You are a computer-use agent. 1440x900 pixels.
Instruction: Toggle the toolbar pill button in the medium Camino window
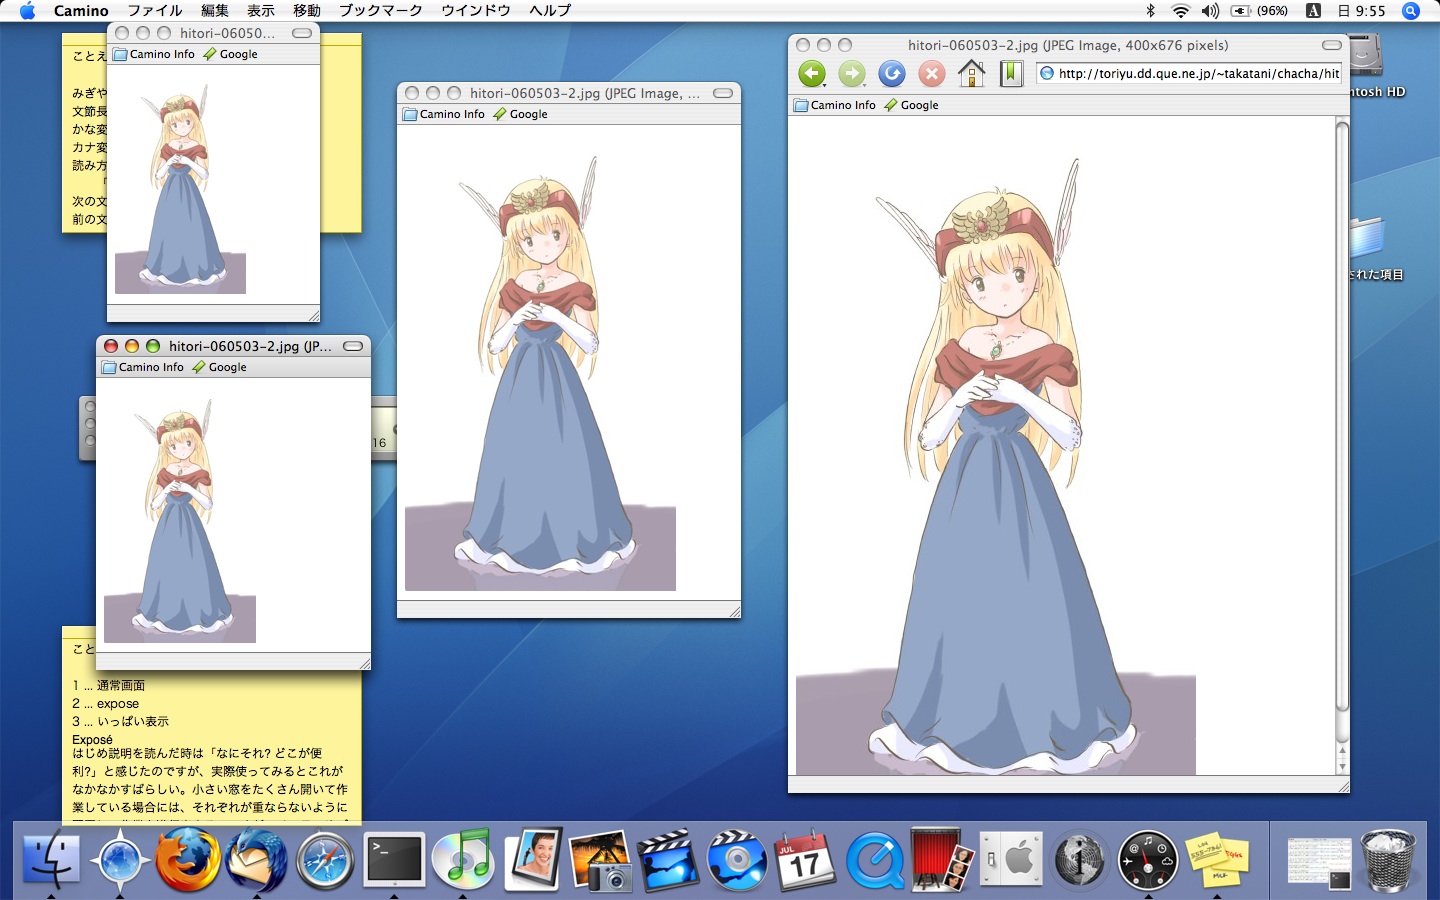[723, 93]
